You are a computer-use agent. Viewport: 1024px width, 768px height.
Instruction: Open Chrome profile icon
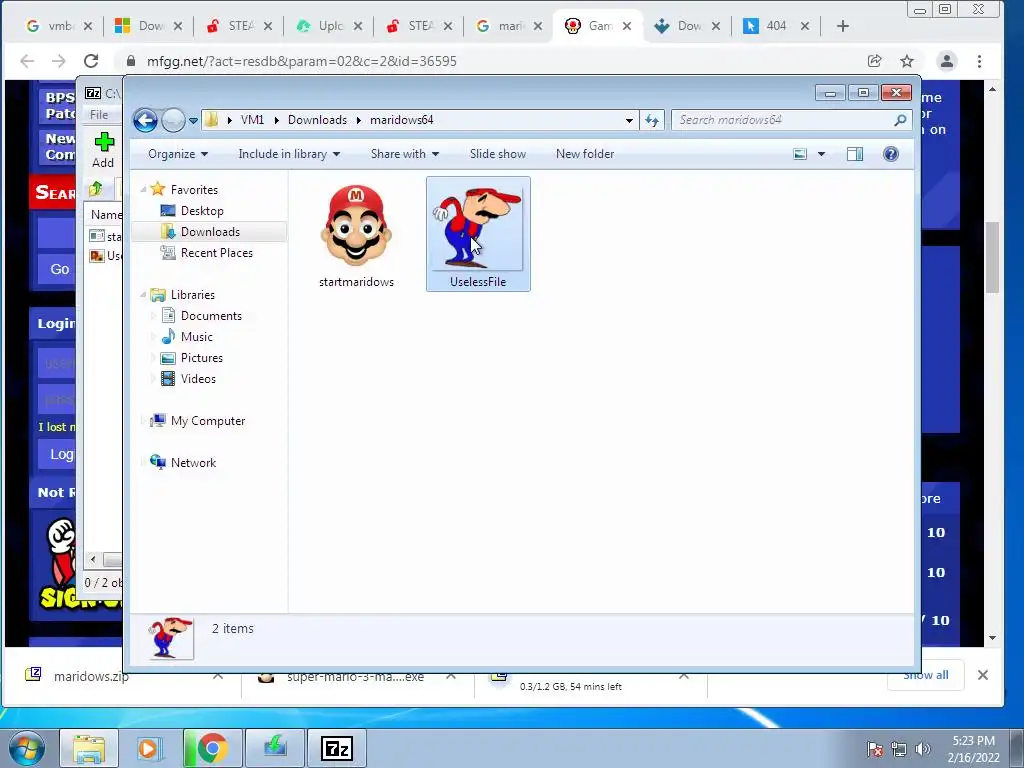(x=946, y=61)
